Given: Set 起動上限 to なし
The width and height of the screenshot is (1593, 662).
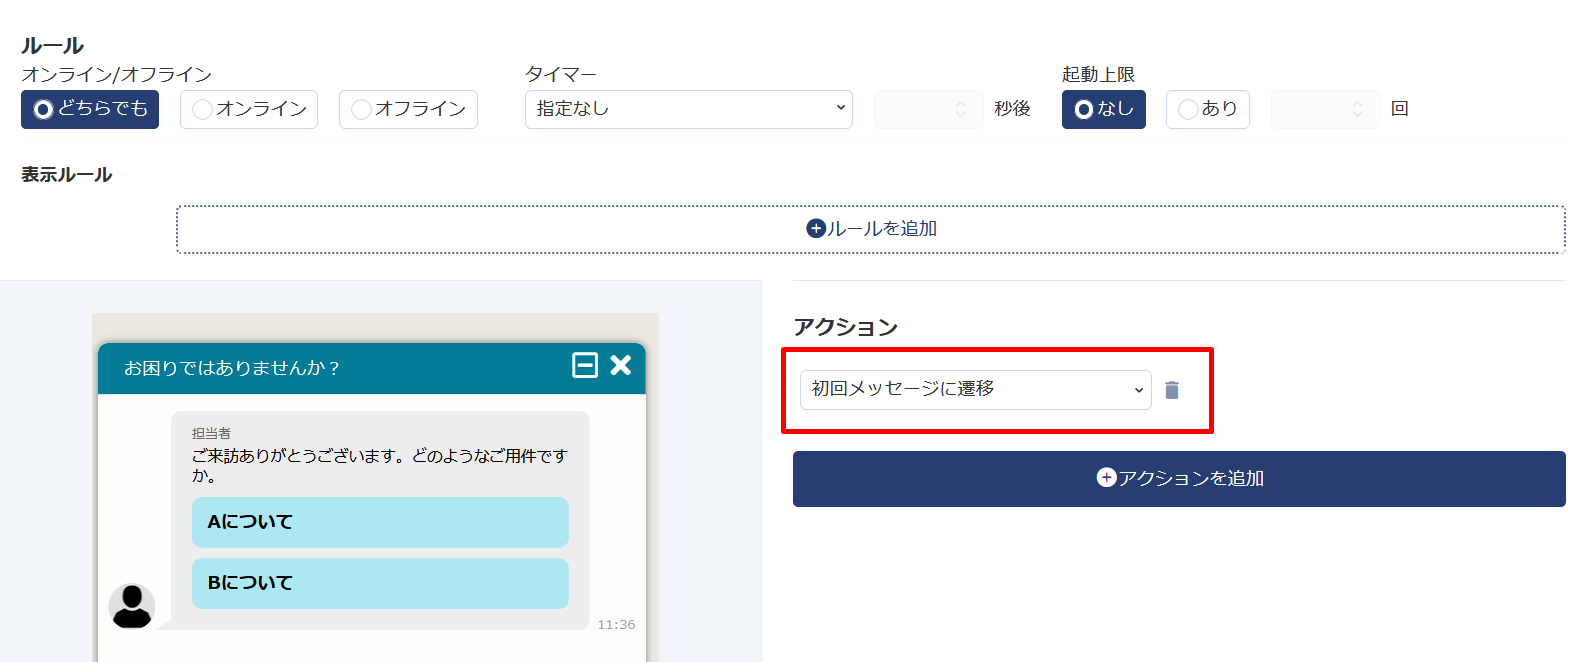Looking at the screenshot, I should pos(1103,109).
